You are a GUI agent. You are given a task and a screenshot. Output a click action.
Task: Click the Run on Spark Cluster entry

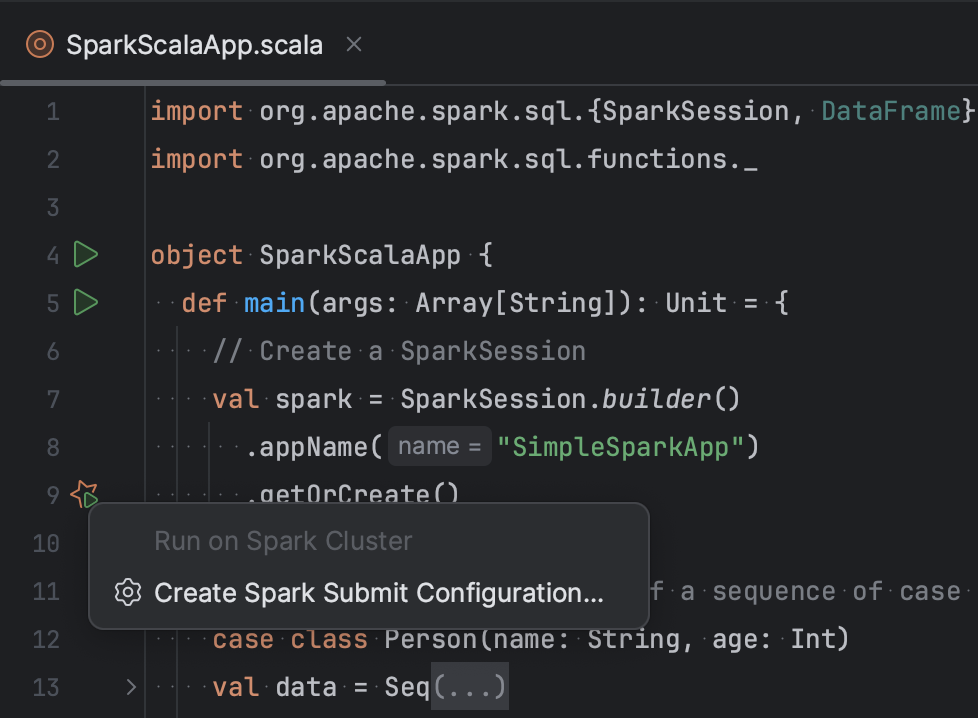pyautogui.click(x=283, y=541)
